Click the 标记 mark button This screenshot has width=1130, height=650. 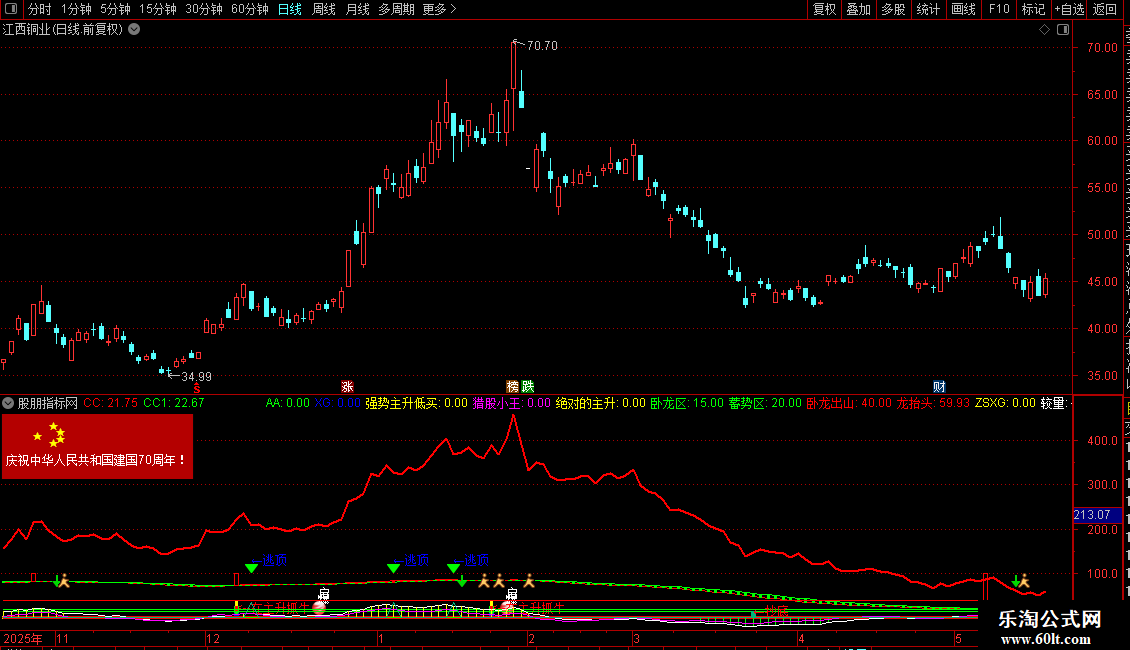(x=1033, y=9)
